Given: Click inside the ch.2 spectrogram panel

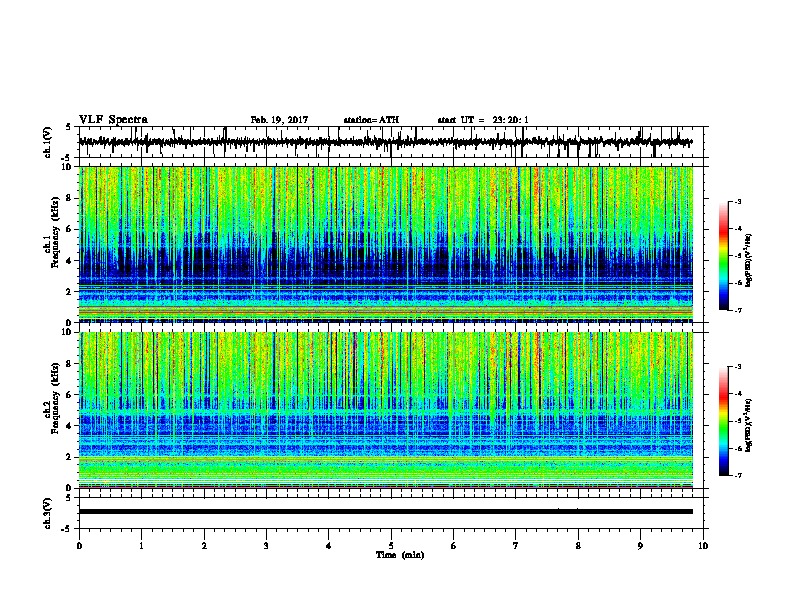Looking at the screenshot, I should [386, 410].
